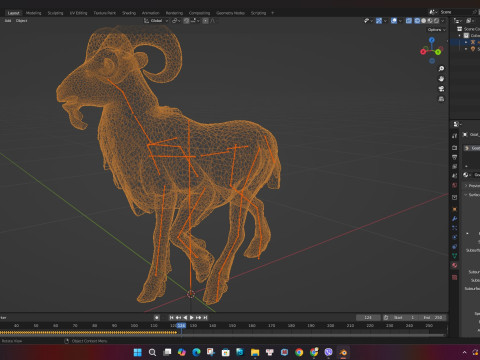The height and width of the screenshot is (360, 480).
Task: Toggle viewport overlays visibility
Action: point(394,21)
